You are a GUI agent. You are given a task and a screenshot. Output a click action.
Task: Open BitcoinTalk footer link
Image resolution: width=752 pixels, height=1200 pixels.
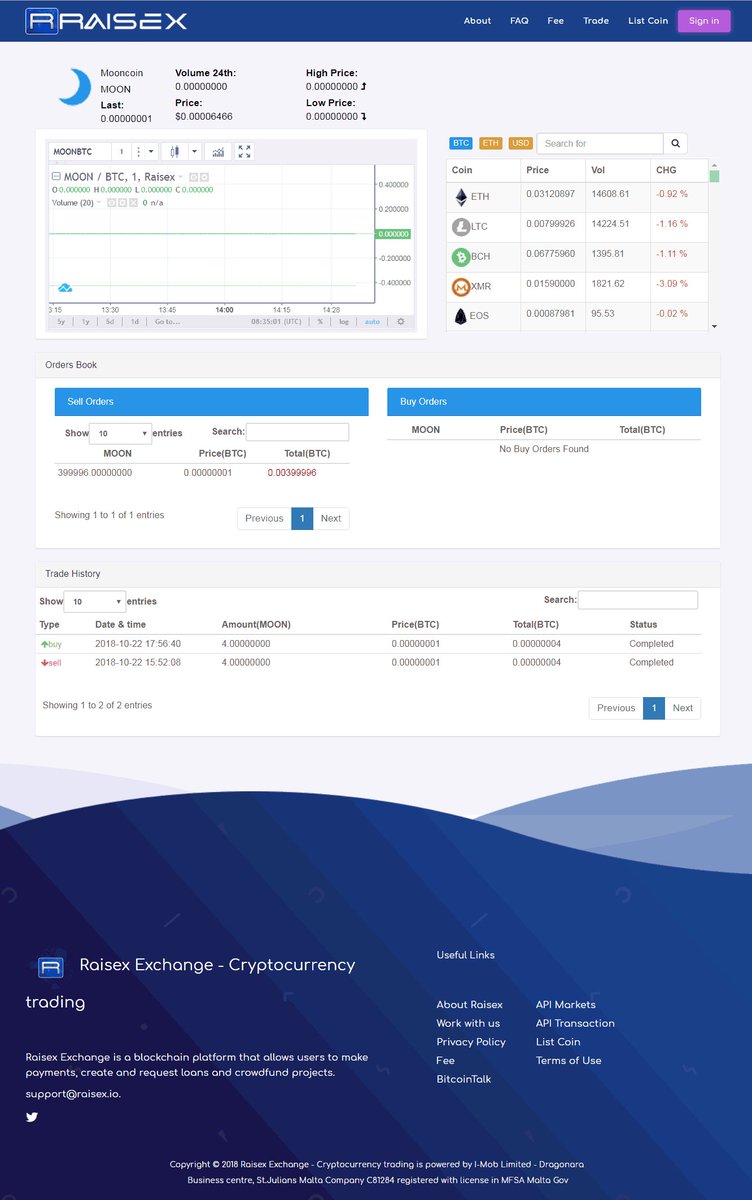pyautogui.click(x=464, y=1079)
